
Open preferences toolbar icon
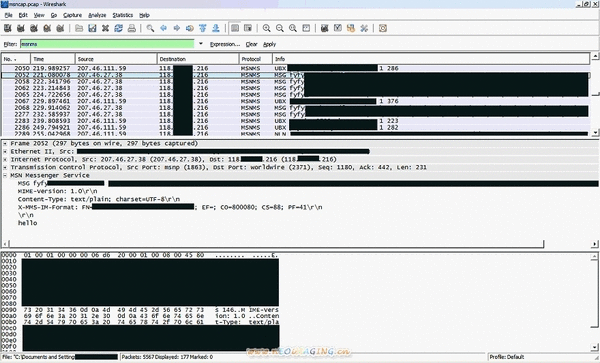click(x=364, y=28)
